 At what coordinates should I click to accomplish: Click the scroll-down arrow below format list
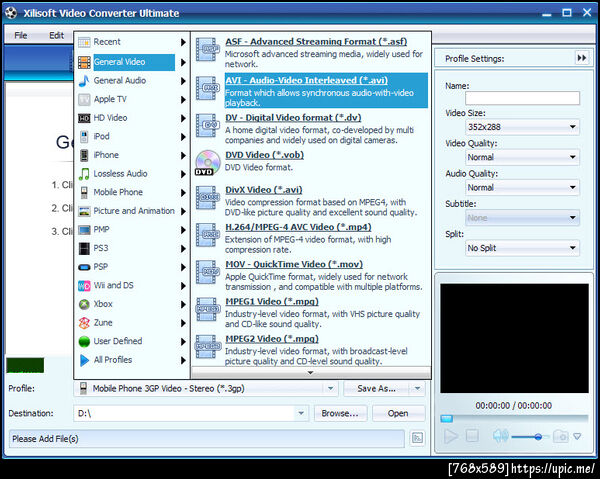[311, 372]
